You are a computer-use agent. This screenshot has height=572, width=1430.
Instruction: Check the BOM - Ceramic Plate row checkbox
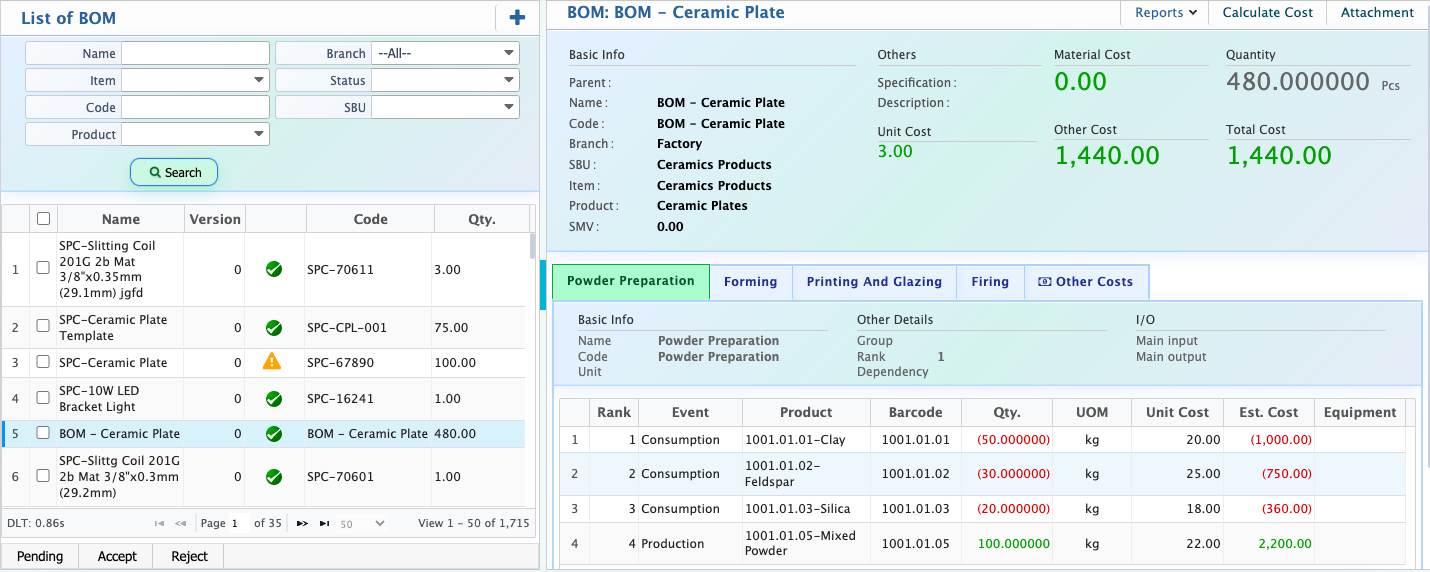point(43,433)
